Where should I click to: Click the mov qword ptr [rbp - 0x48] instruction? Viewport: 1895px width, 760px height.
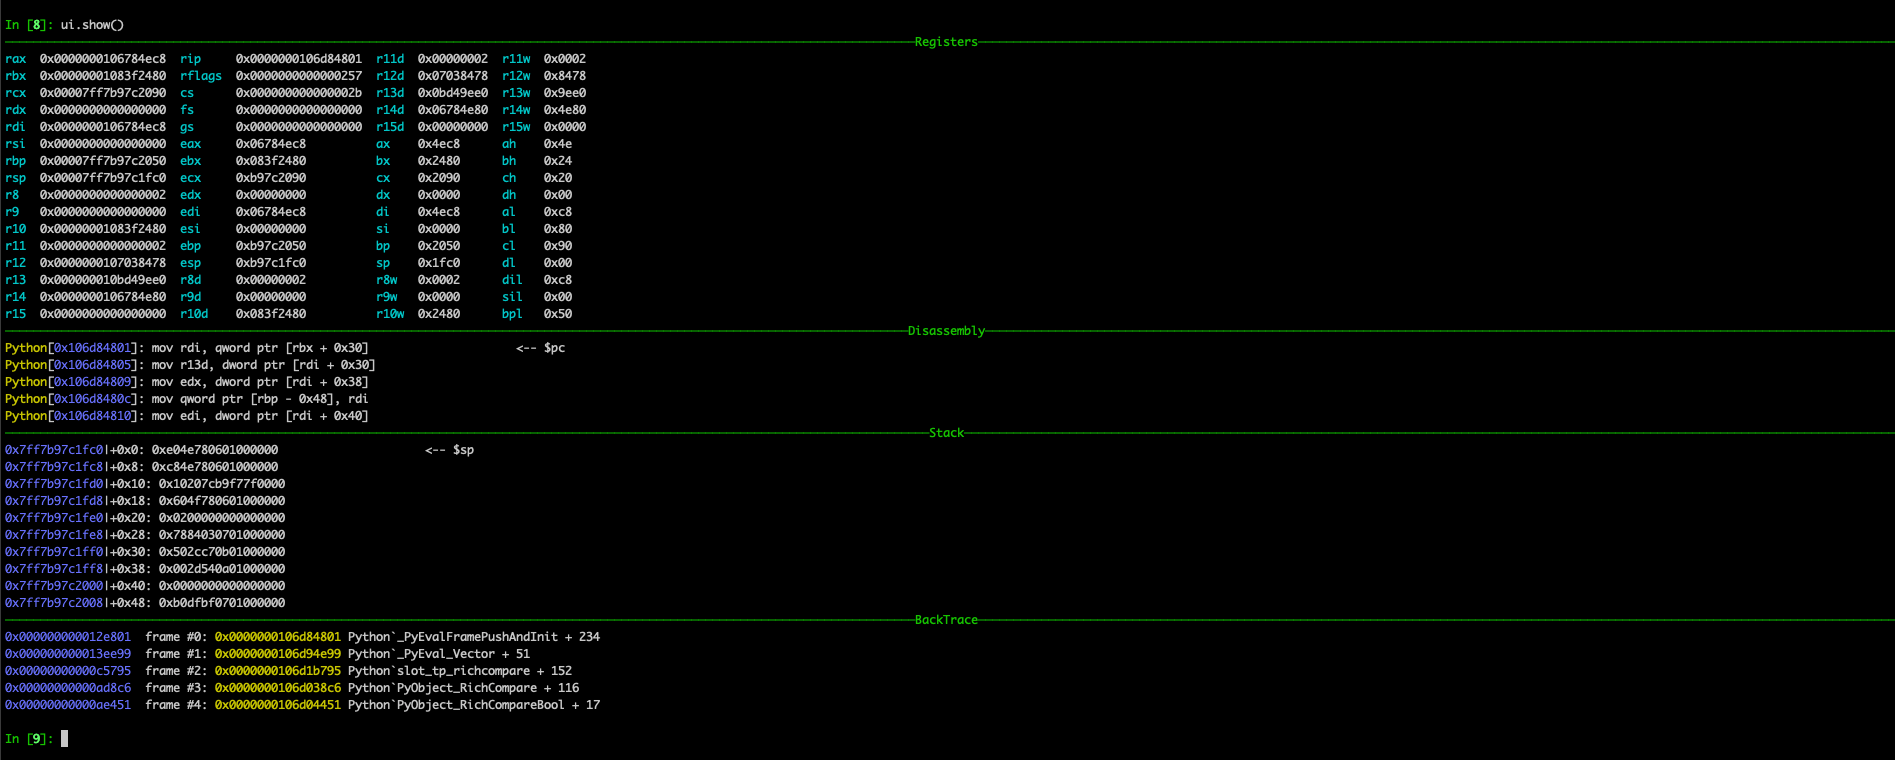point(260,399)
